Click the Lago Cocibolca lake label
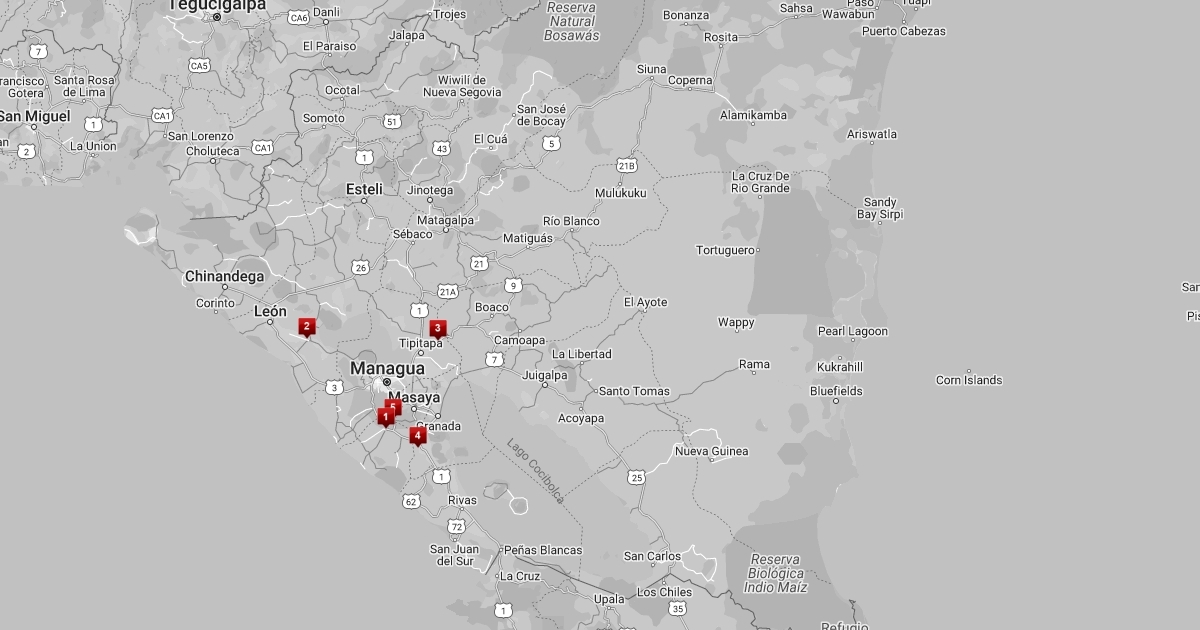 pyautogui.click(x=535, y=470)
